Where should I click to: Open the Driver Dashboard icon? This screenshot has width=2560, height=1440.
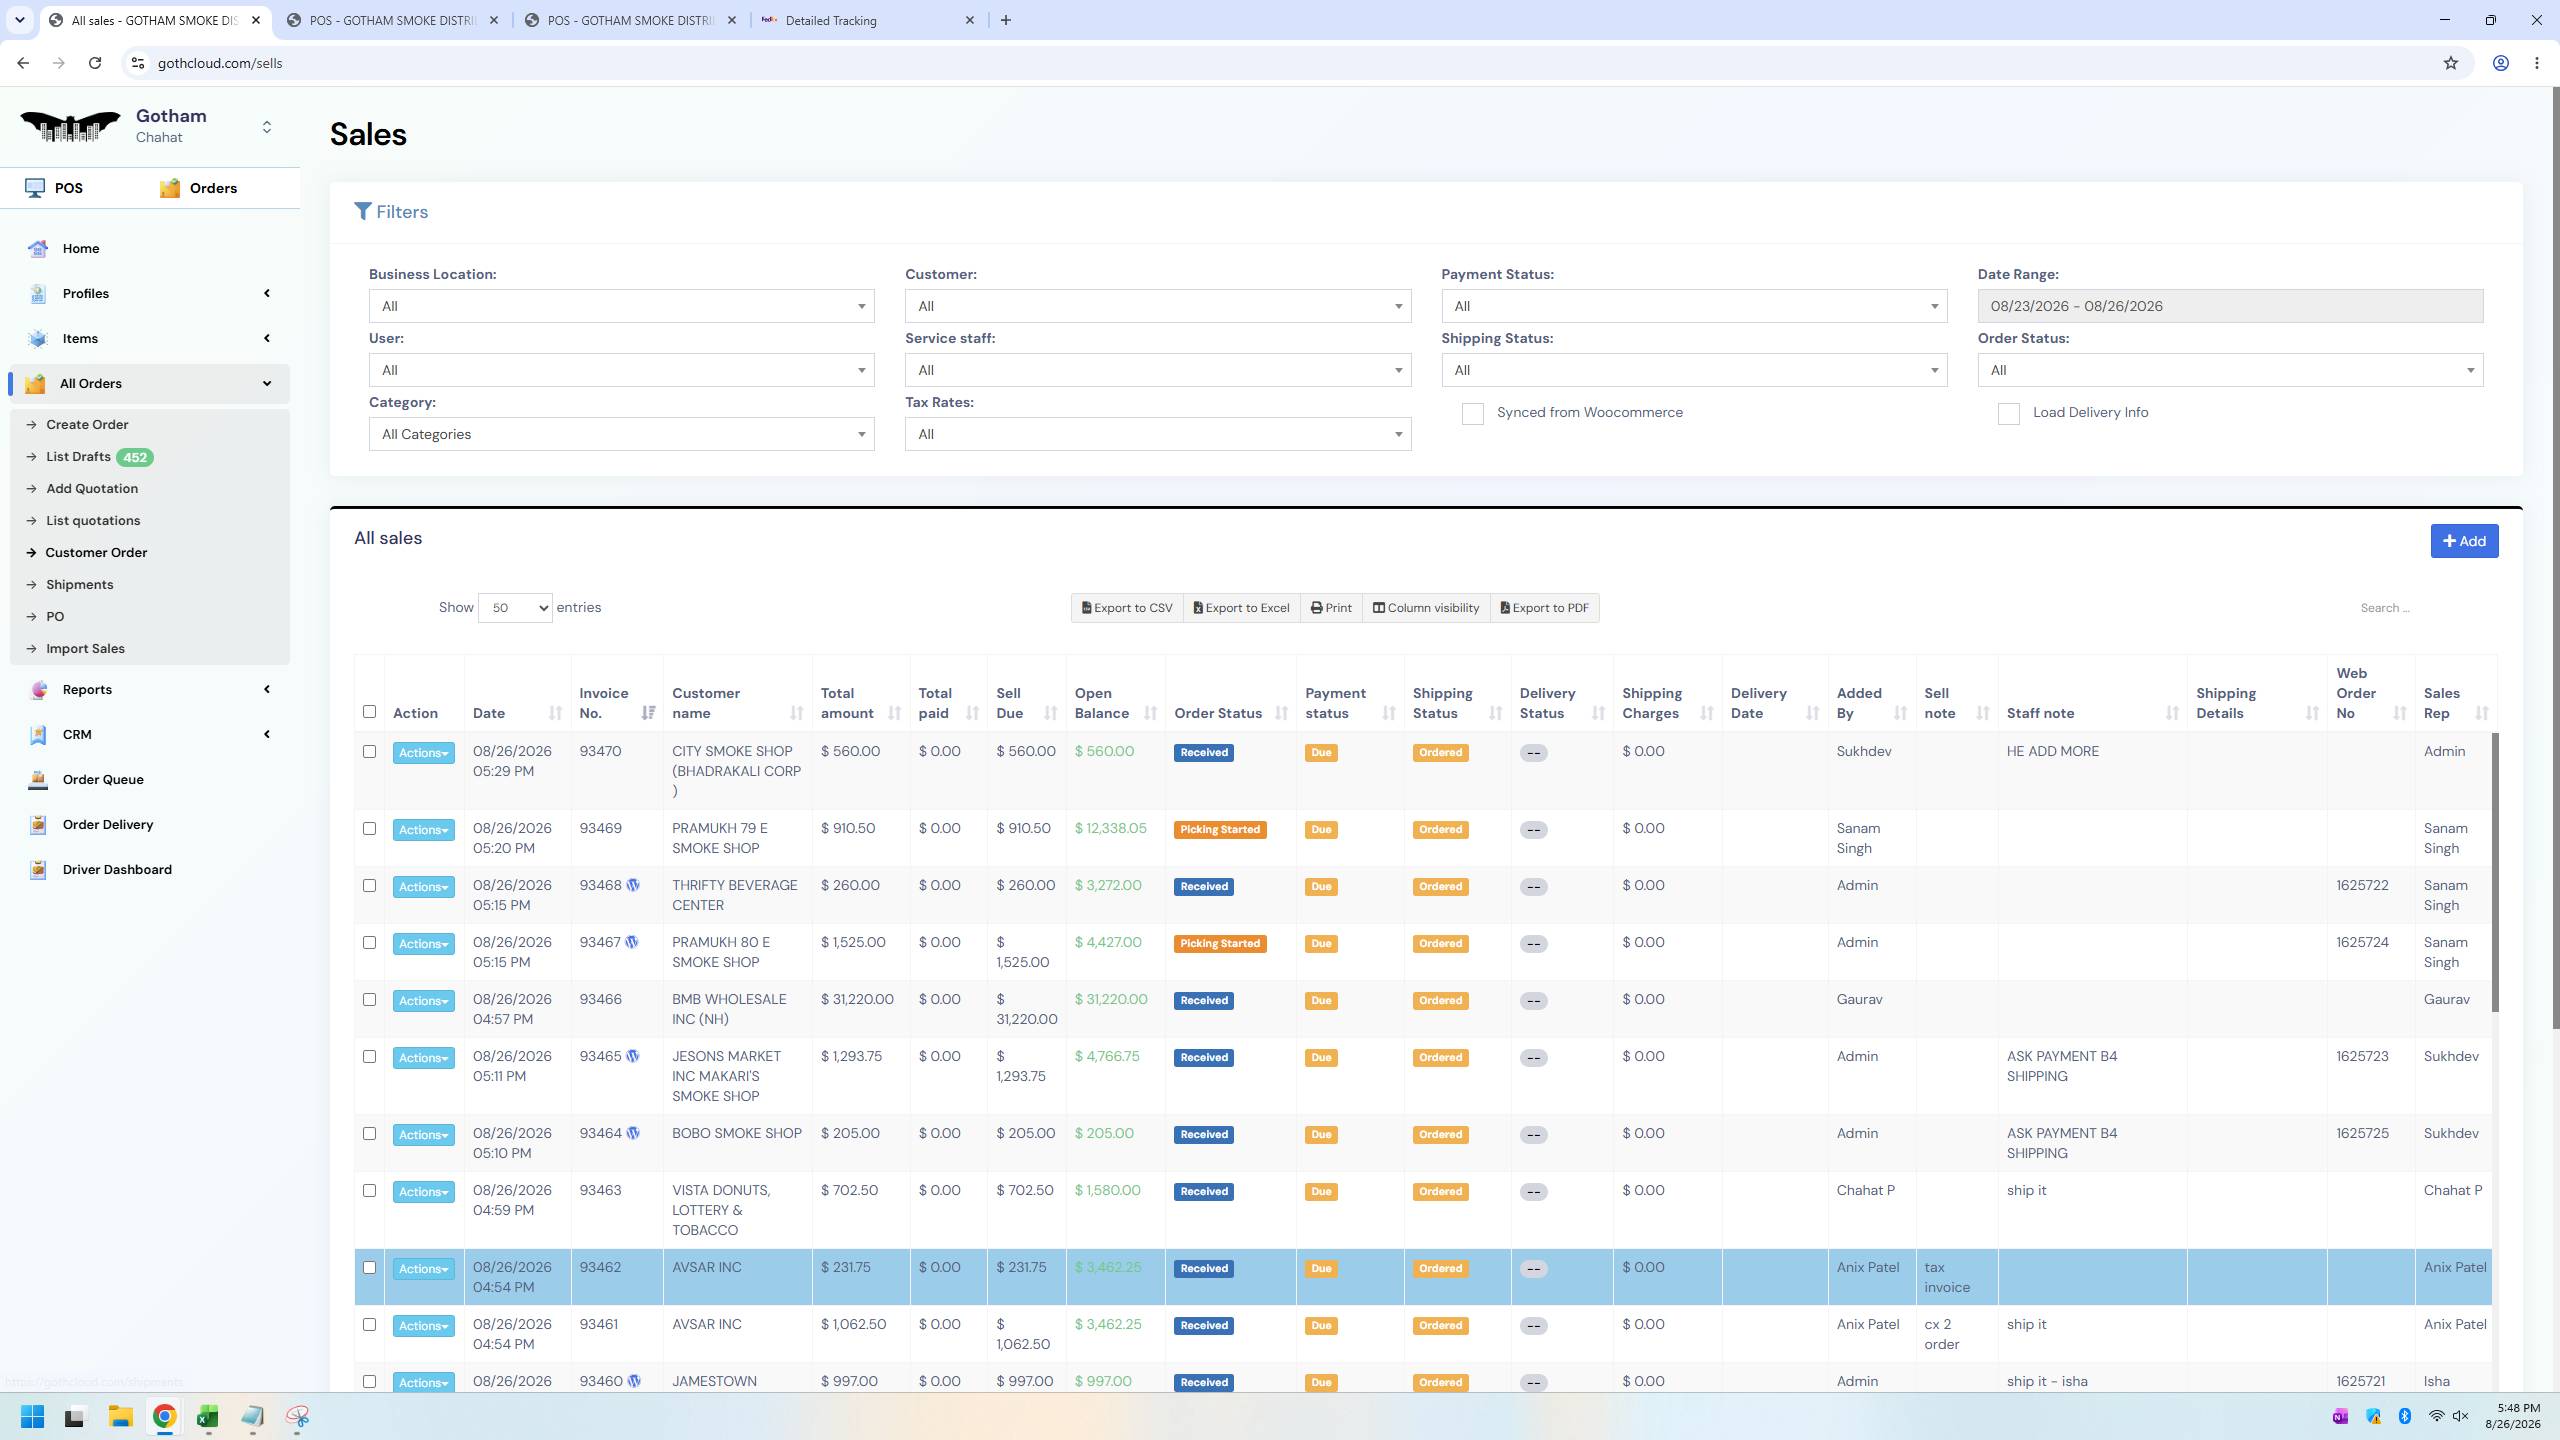[x=38, y=869]
